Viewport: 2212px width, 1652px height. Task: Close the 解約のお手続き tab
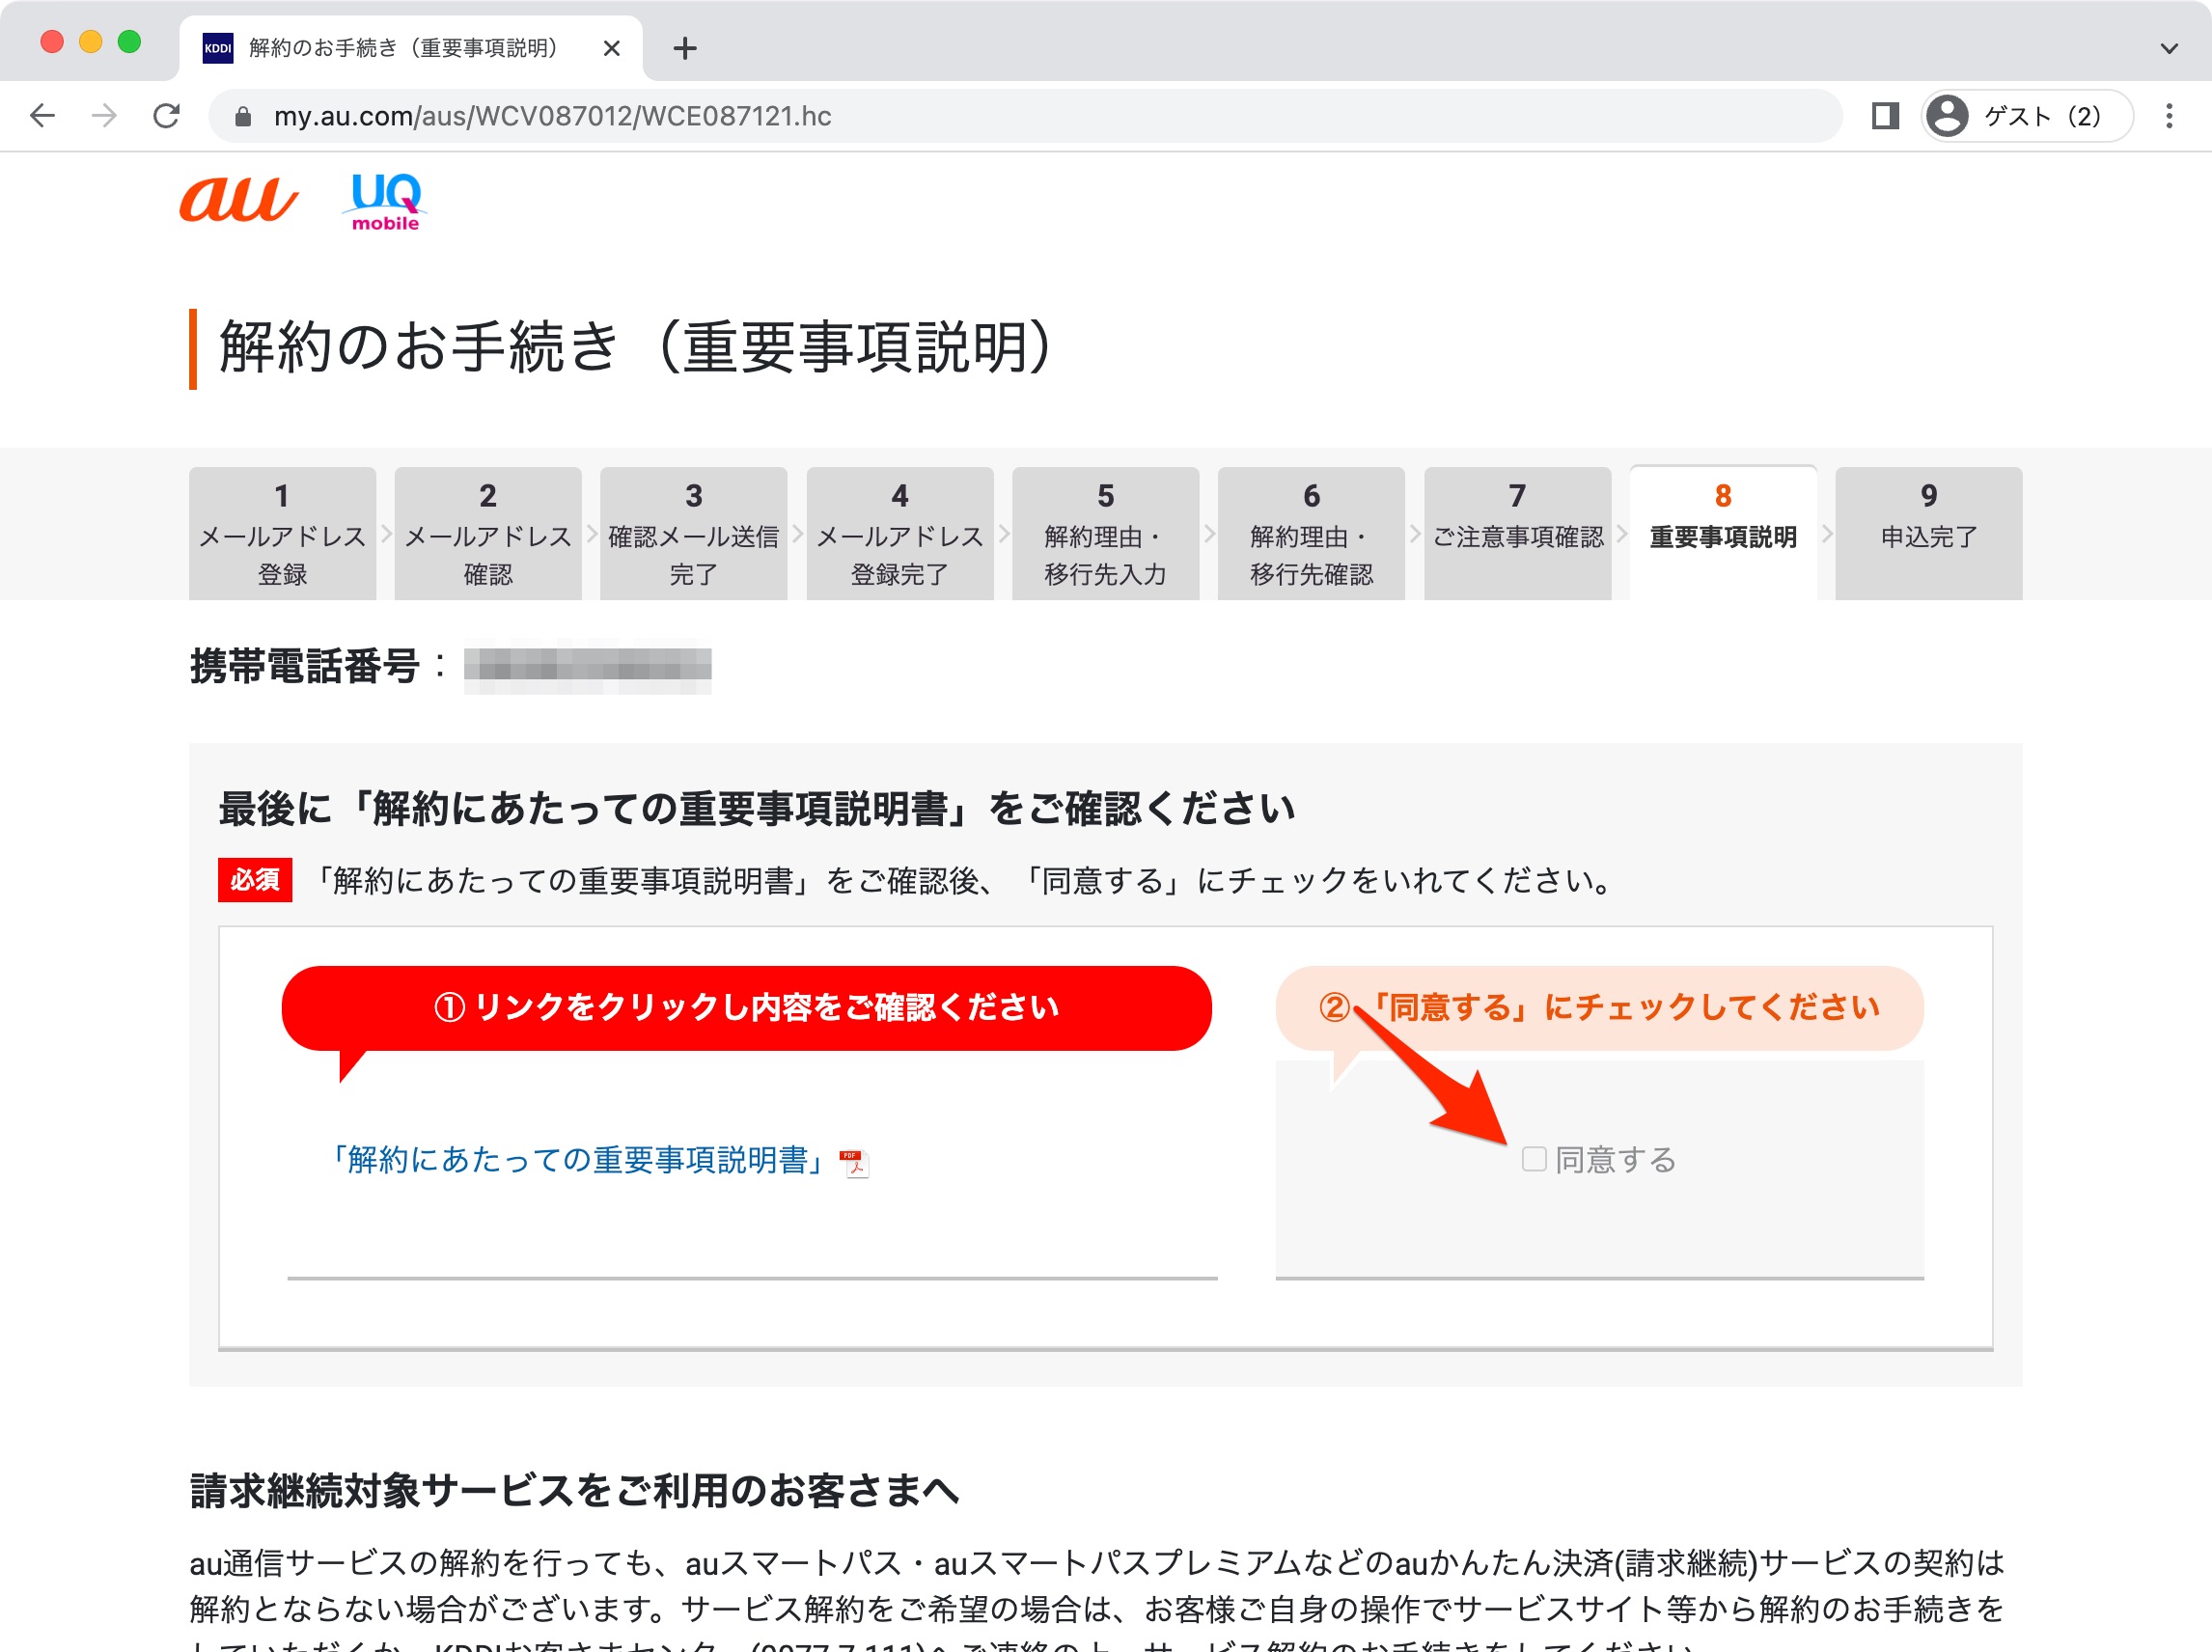point(612,48)
